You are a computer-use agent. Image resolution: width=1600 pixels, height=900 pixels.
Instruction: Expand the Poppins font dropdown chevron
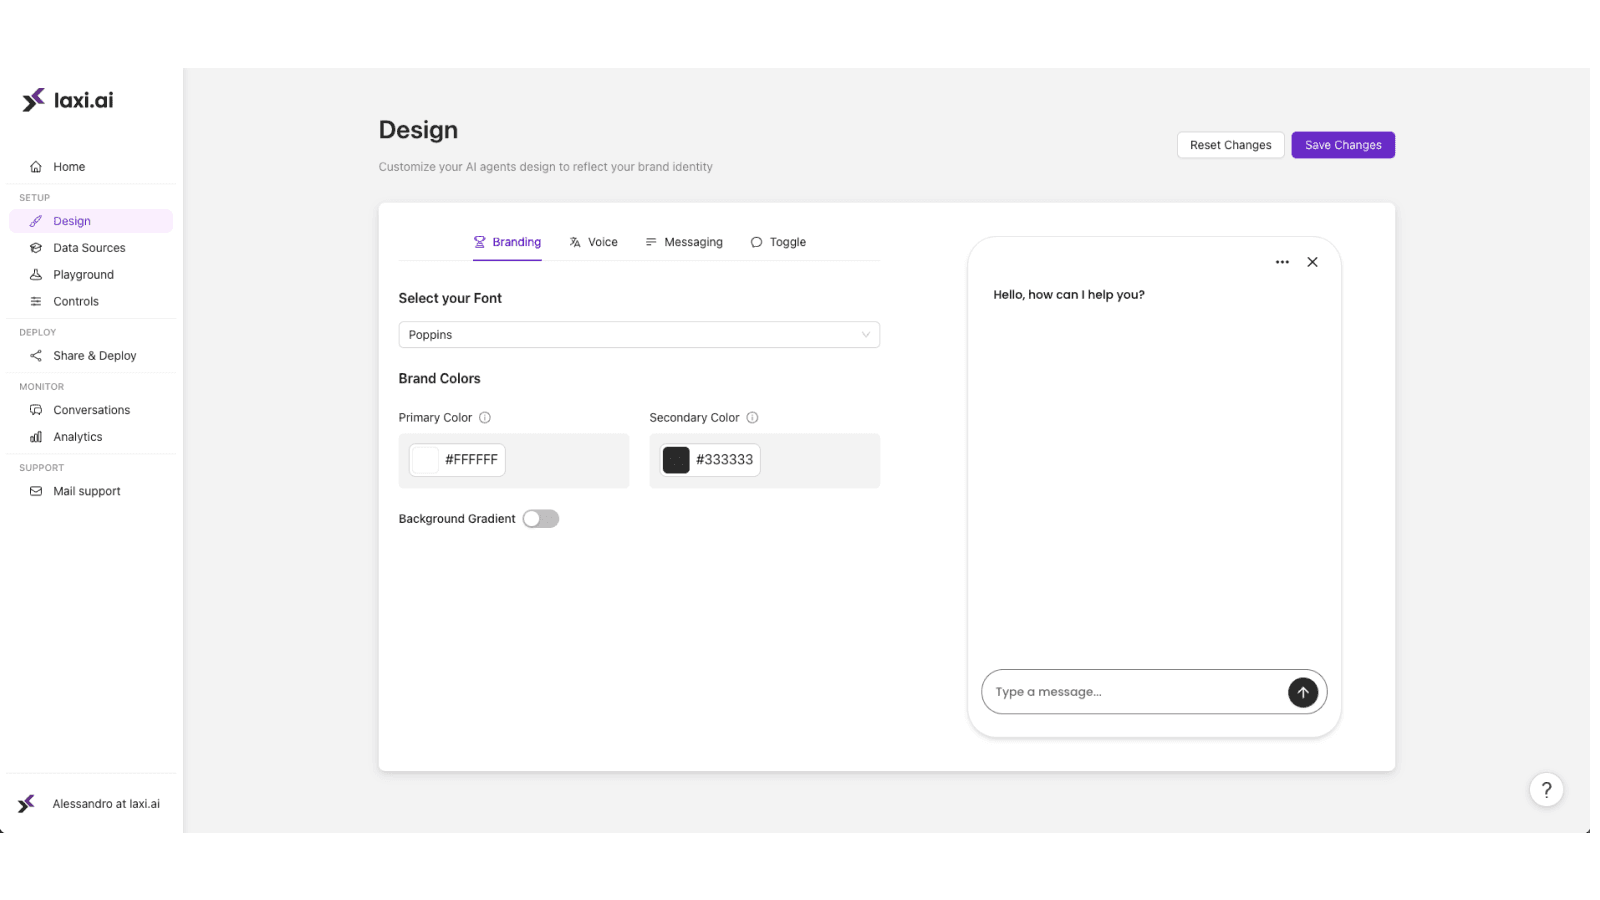click(865, 334)
